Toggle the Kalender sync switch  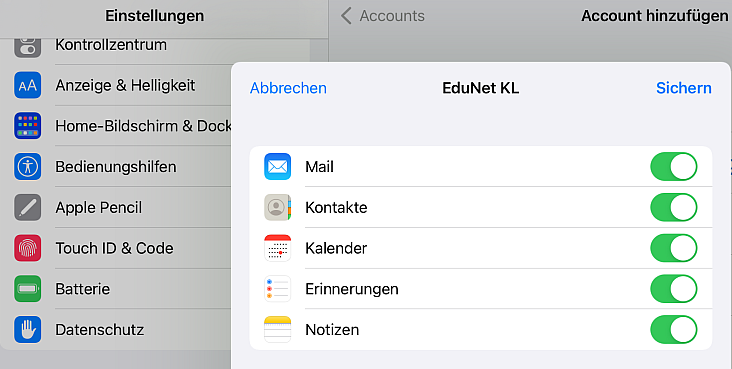(x=674, y=248)
